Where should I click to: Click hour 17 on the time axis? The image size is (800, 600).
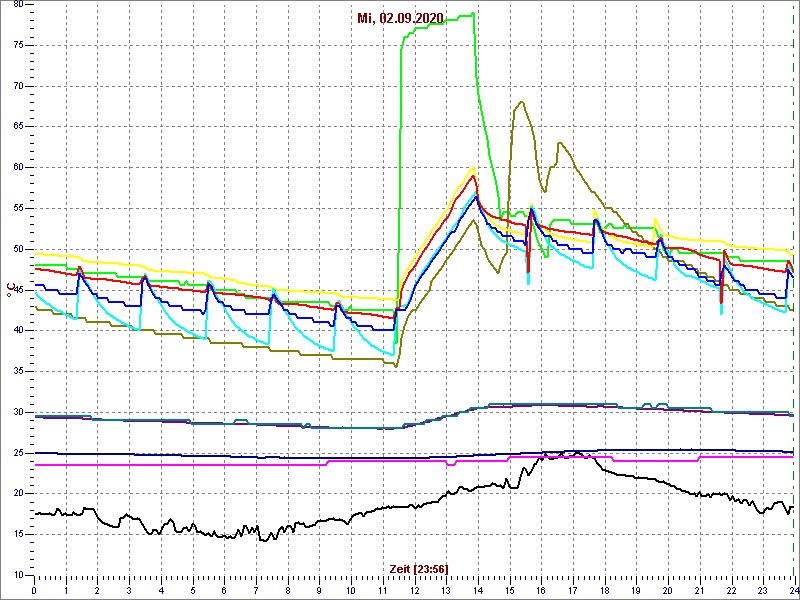tap(572, 589)
